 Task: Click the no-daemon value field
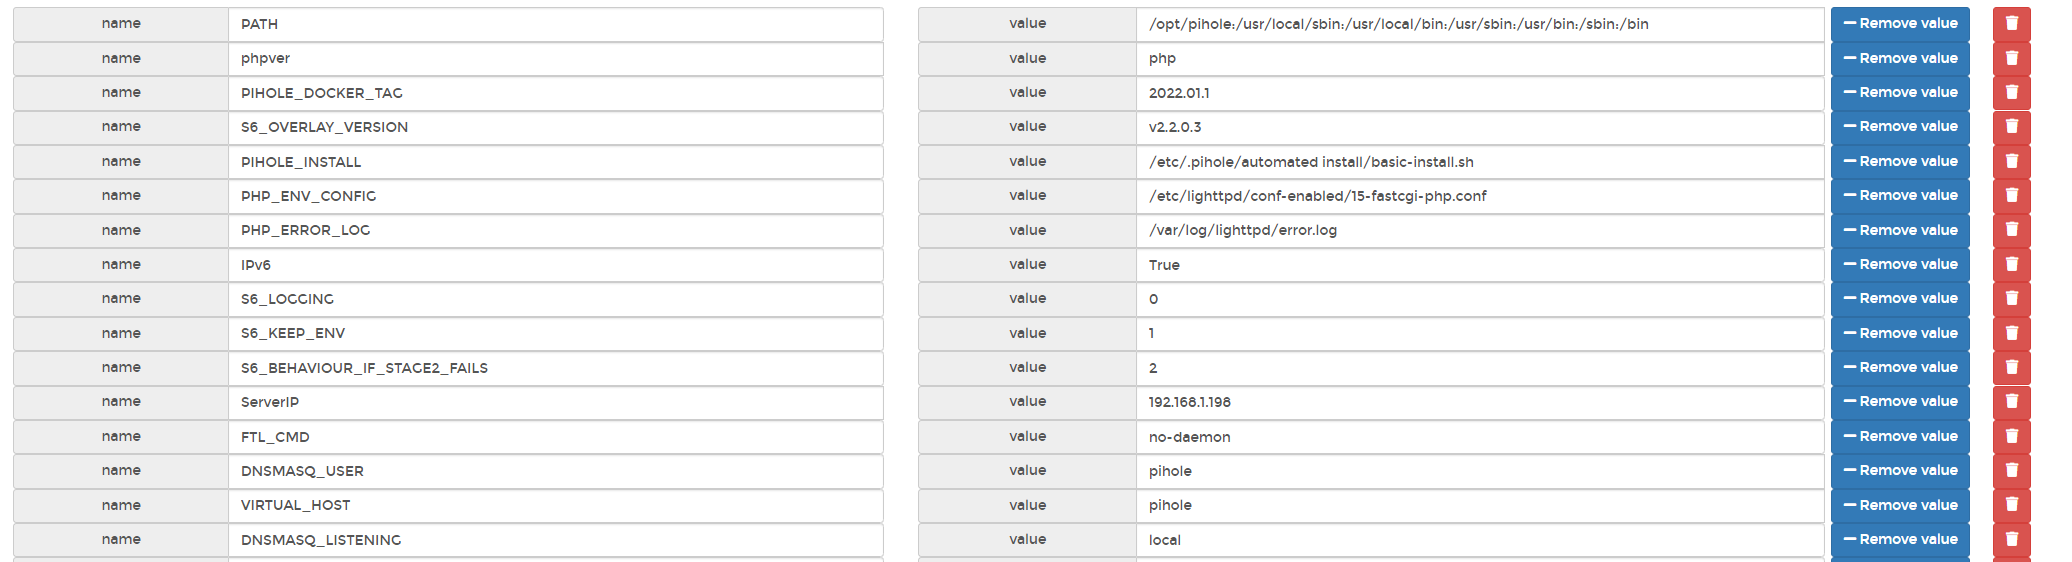point(1480,436)
